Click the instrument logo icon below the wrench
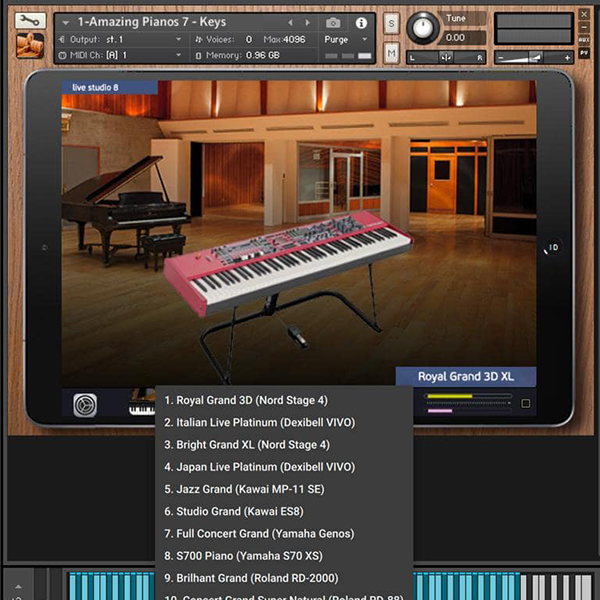Screen dimensions: 600x600 click(30, 46)
